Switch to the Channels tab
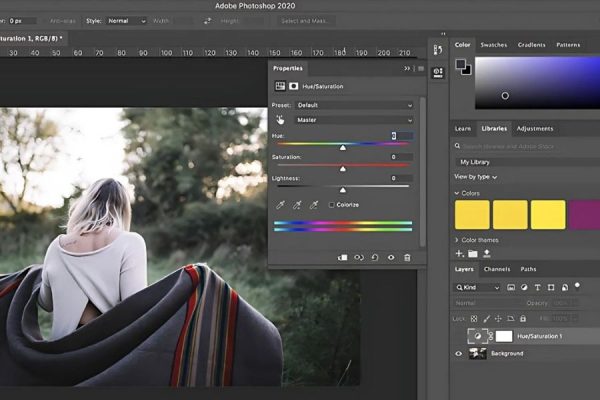The width and height of the screenshot is (600, 400). tap(497, 269)
